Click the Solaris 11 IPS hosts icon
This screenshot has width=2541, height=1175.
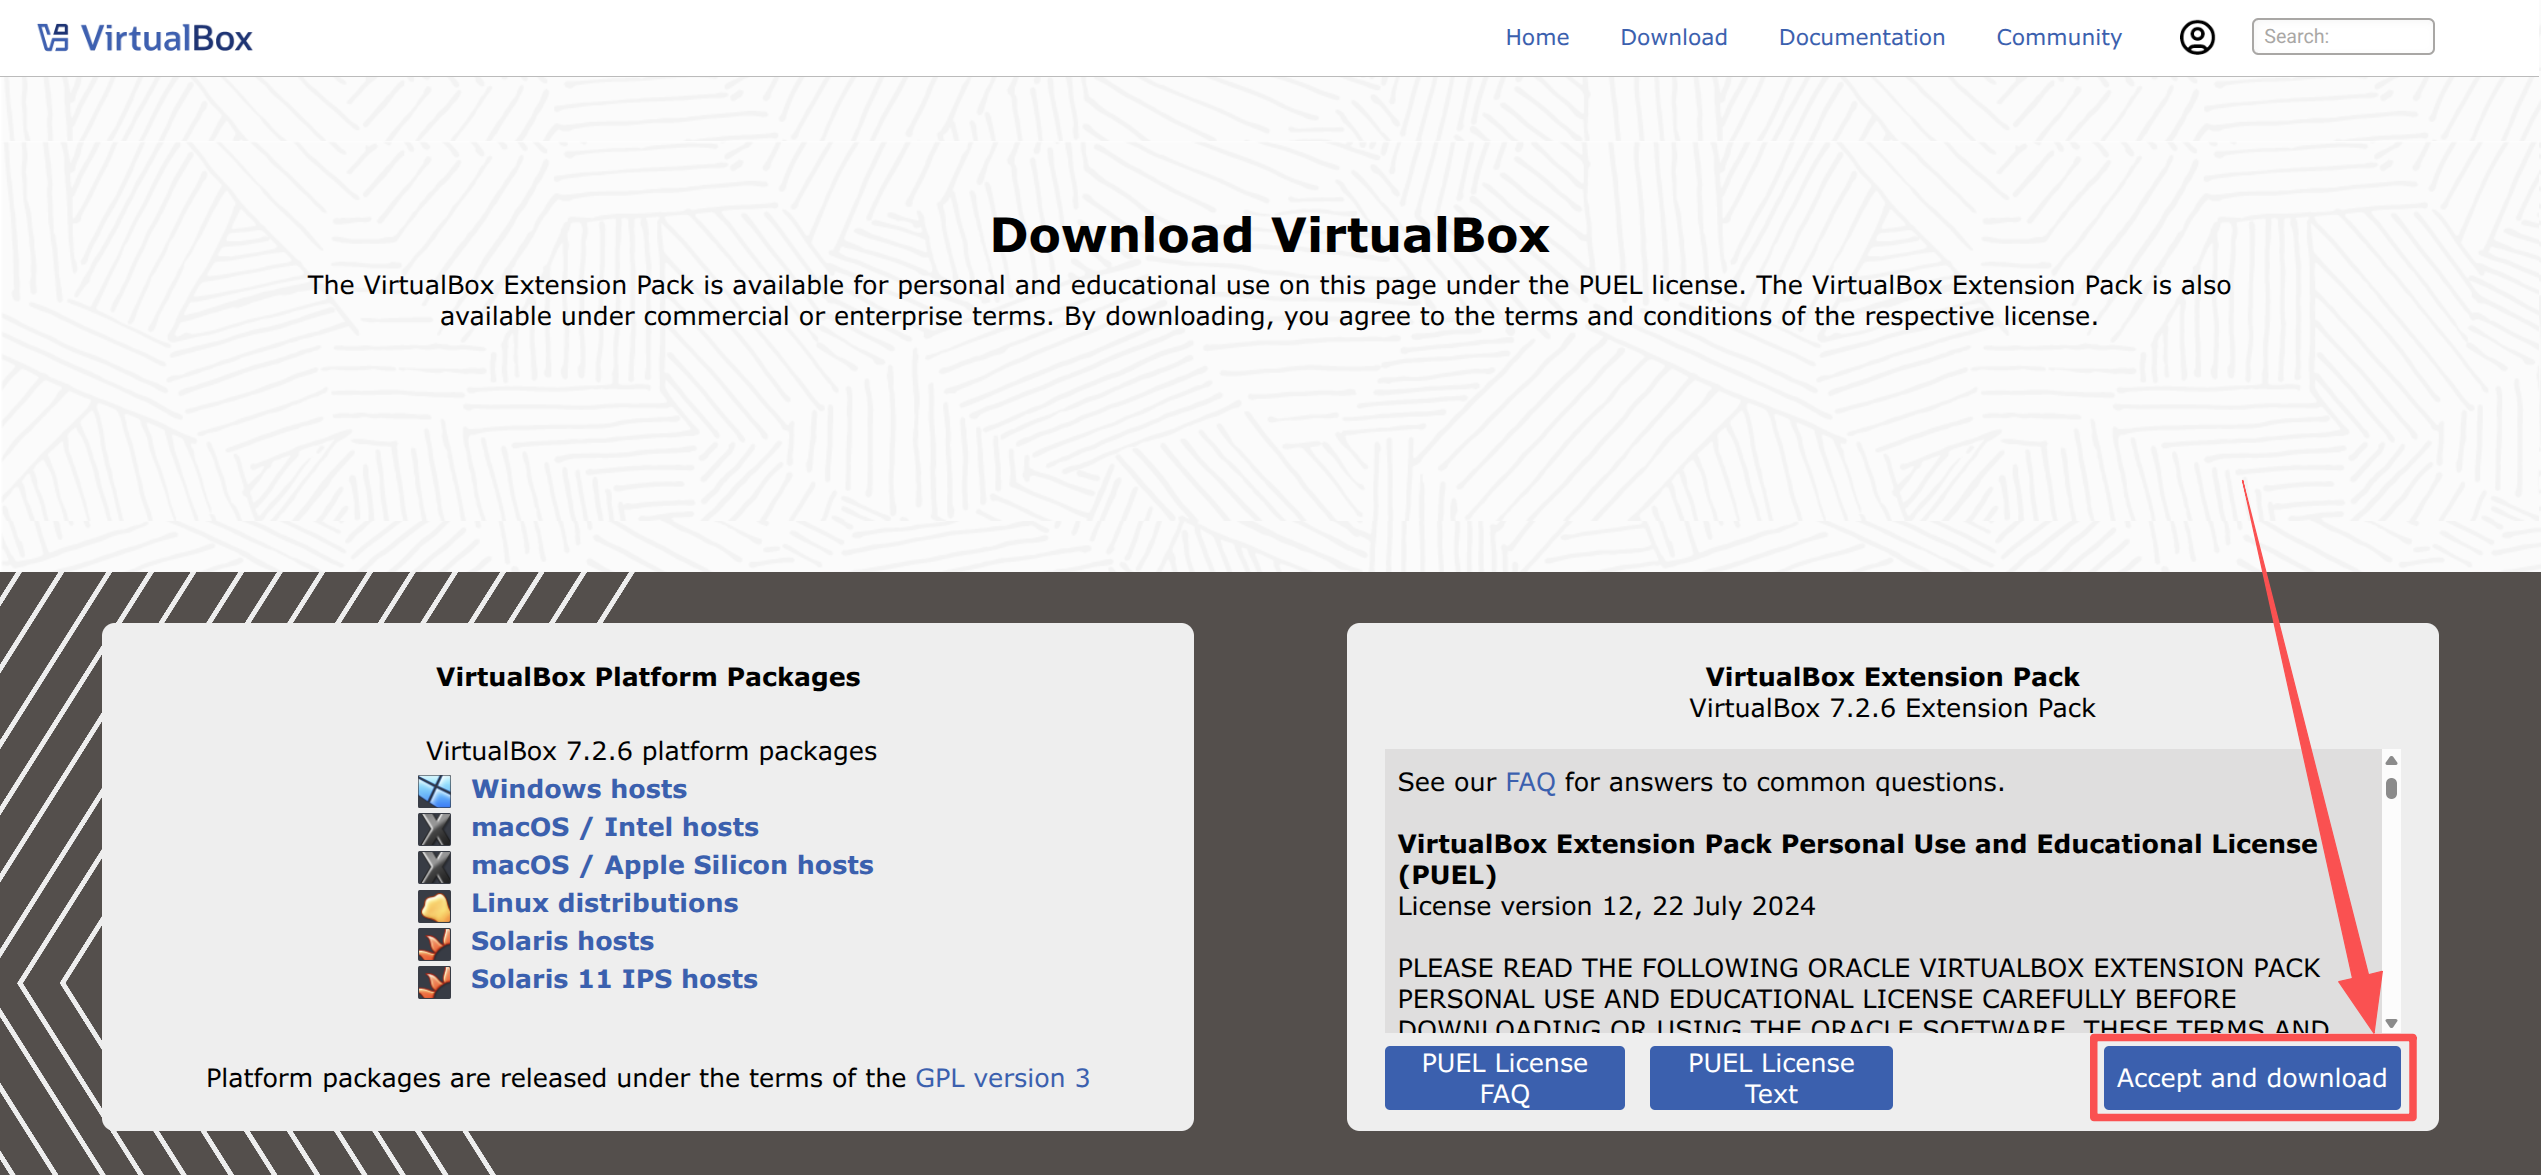(x=434, y=980)
